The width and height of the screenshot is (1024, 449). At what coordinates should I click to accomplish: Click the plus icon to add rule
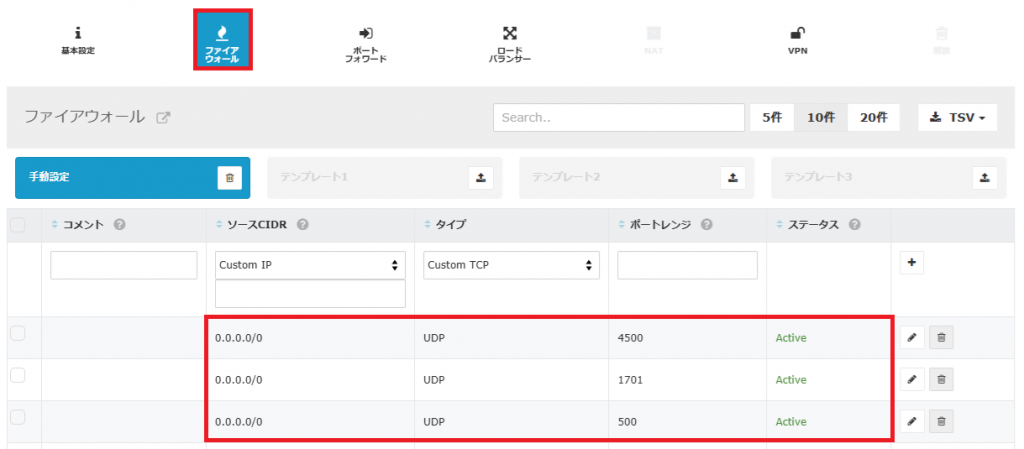tap(911, 263)
